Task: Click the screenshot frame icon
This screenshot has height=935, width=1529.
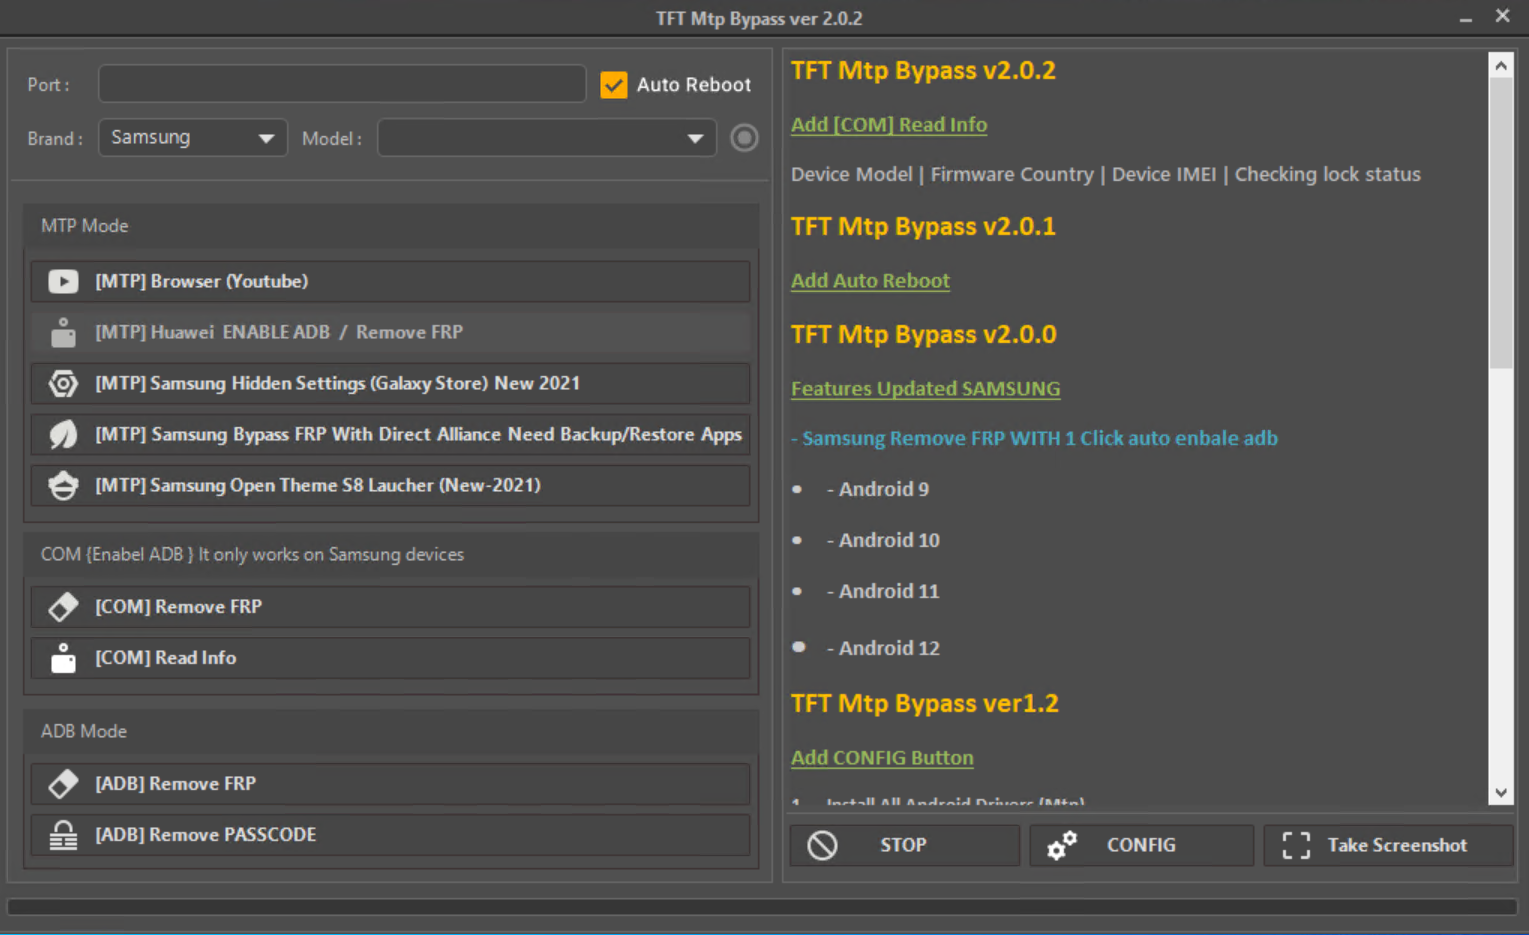Action: (1296, 845)
